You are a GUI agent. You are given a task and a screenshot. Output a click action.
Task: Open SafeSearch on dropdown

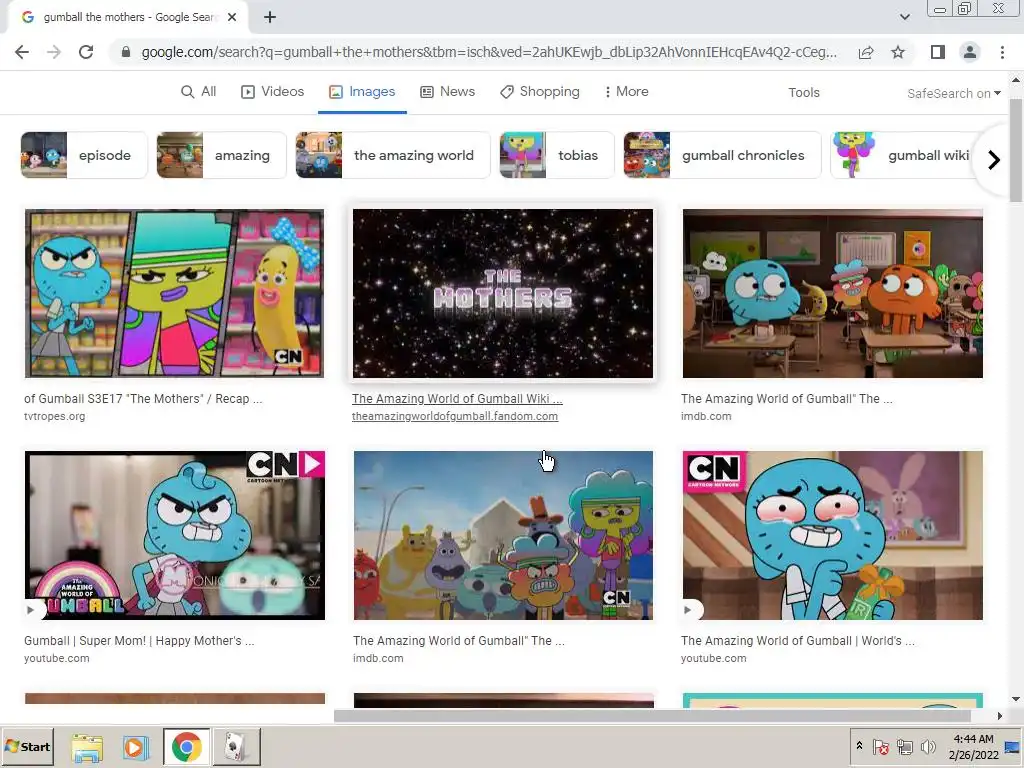tap(954, 93)
